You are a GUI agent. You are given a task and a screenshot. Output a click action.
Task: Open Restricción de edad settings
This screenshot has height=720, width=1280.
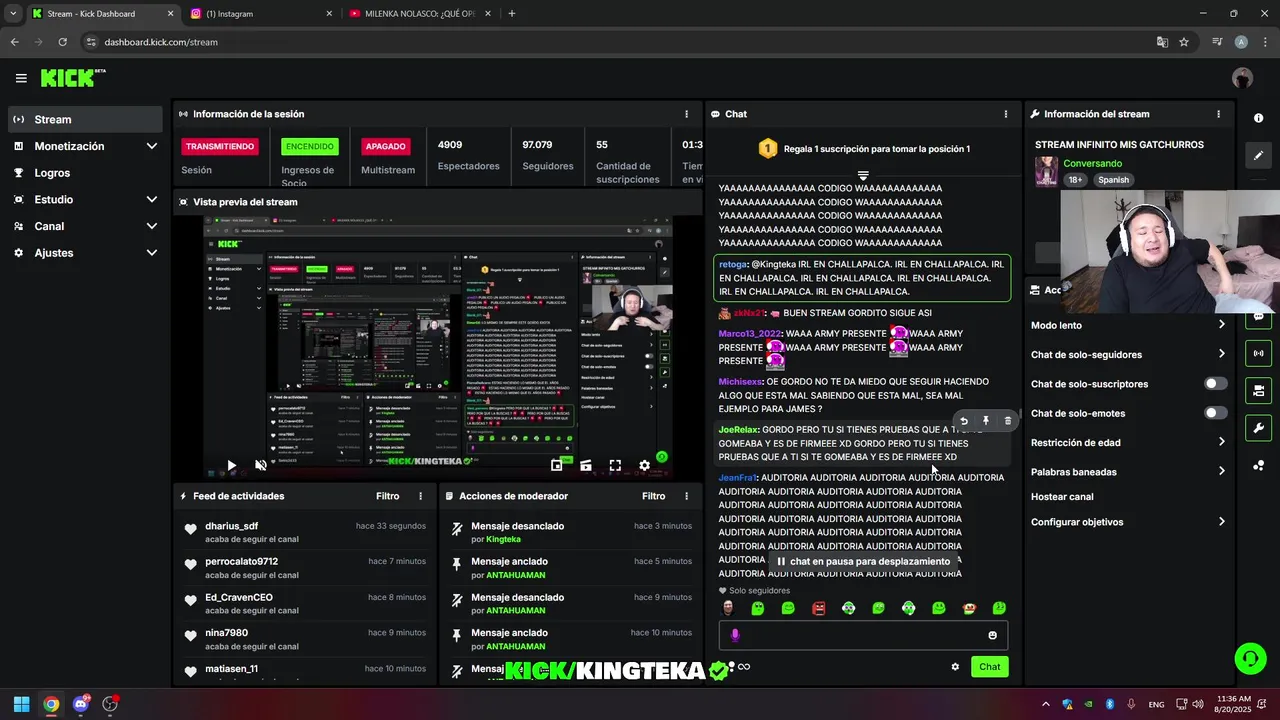click(1128, 442)
